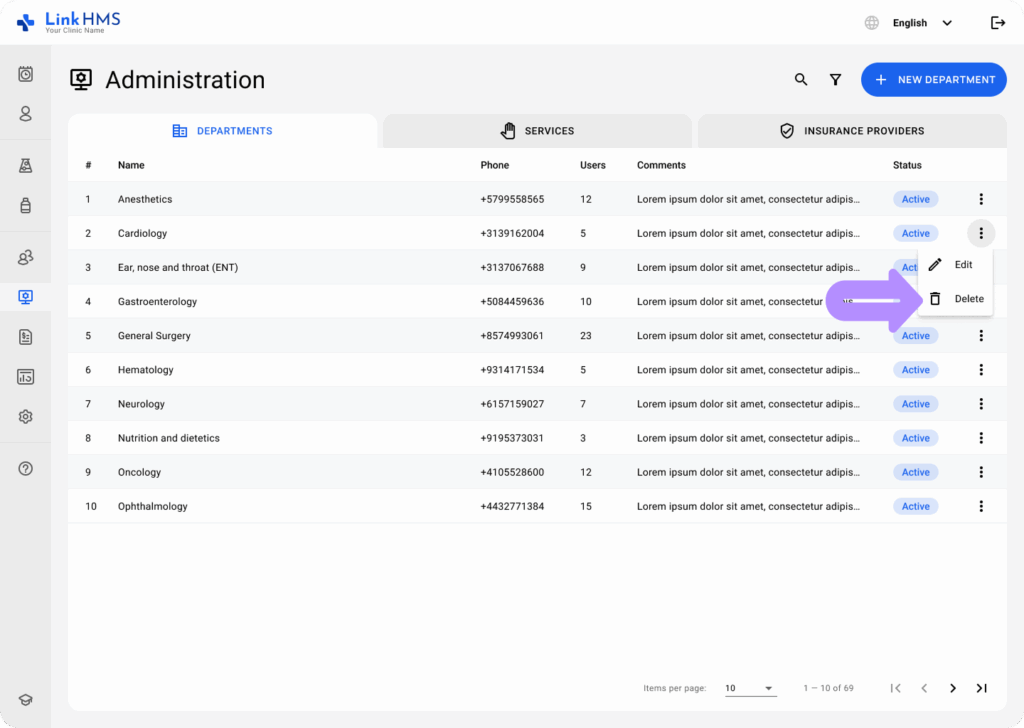Switch to the Insurance Providers tab
1024x728 pixels.
pyautogui.click(x=852, y=131)
